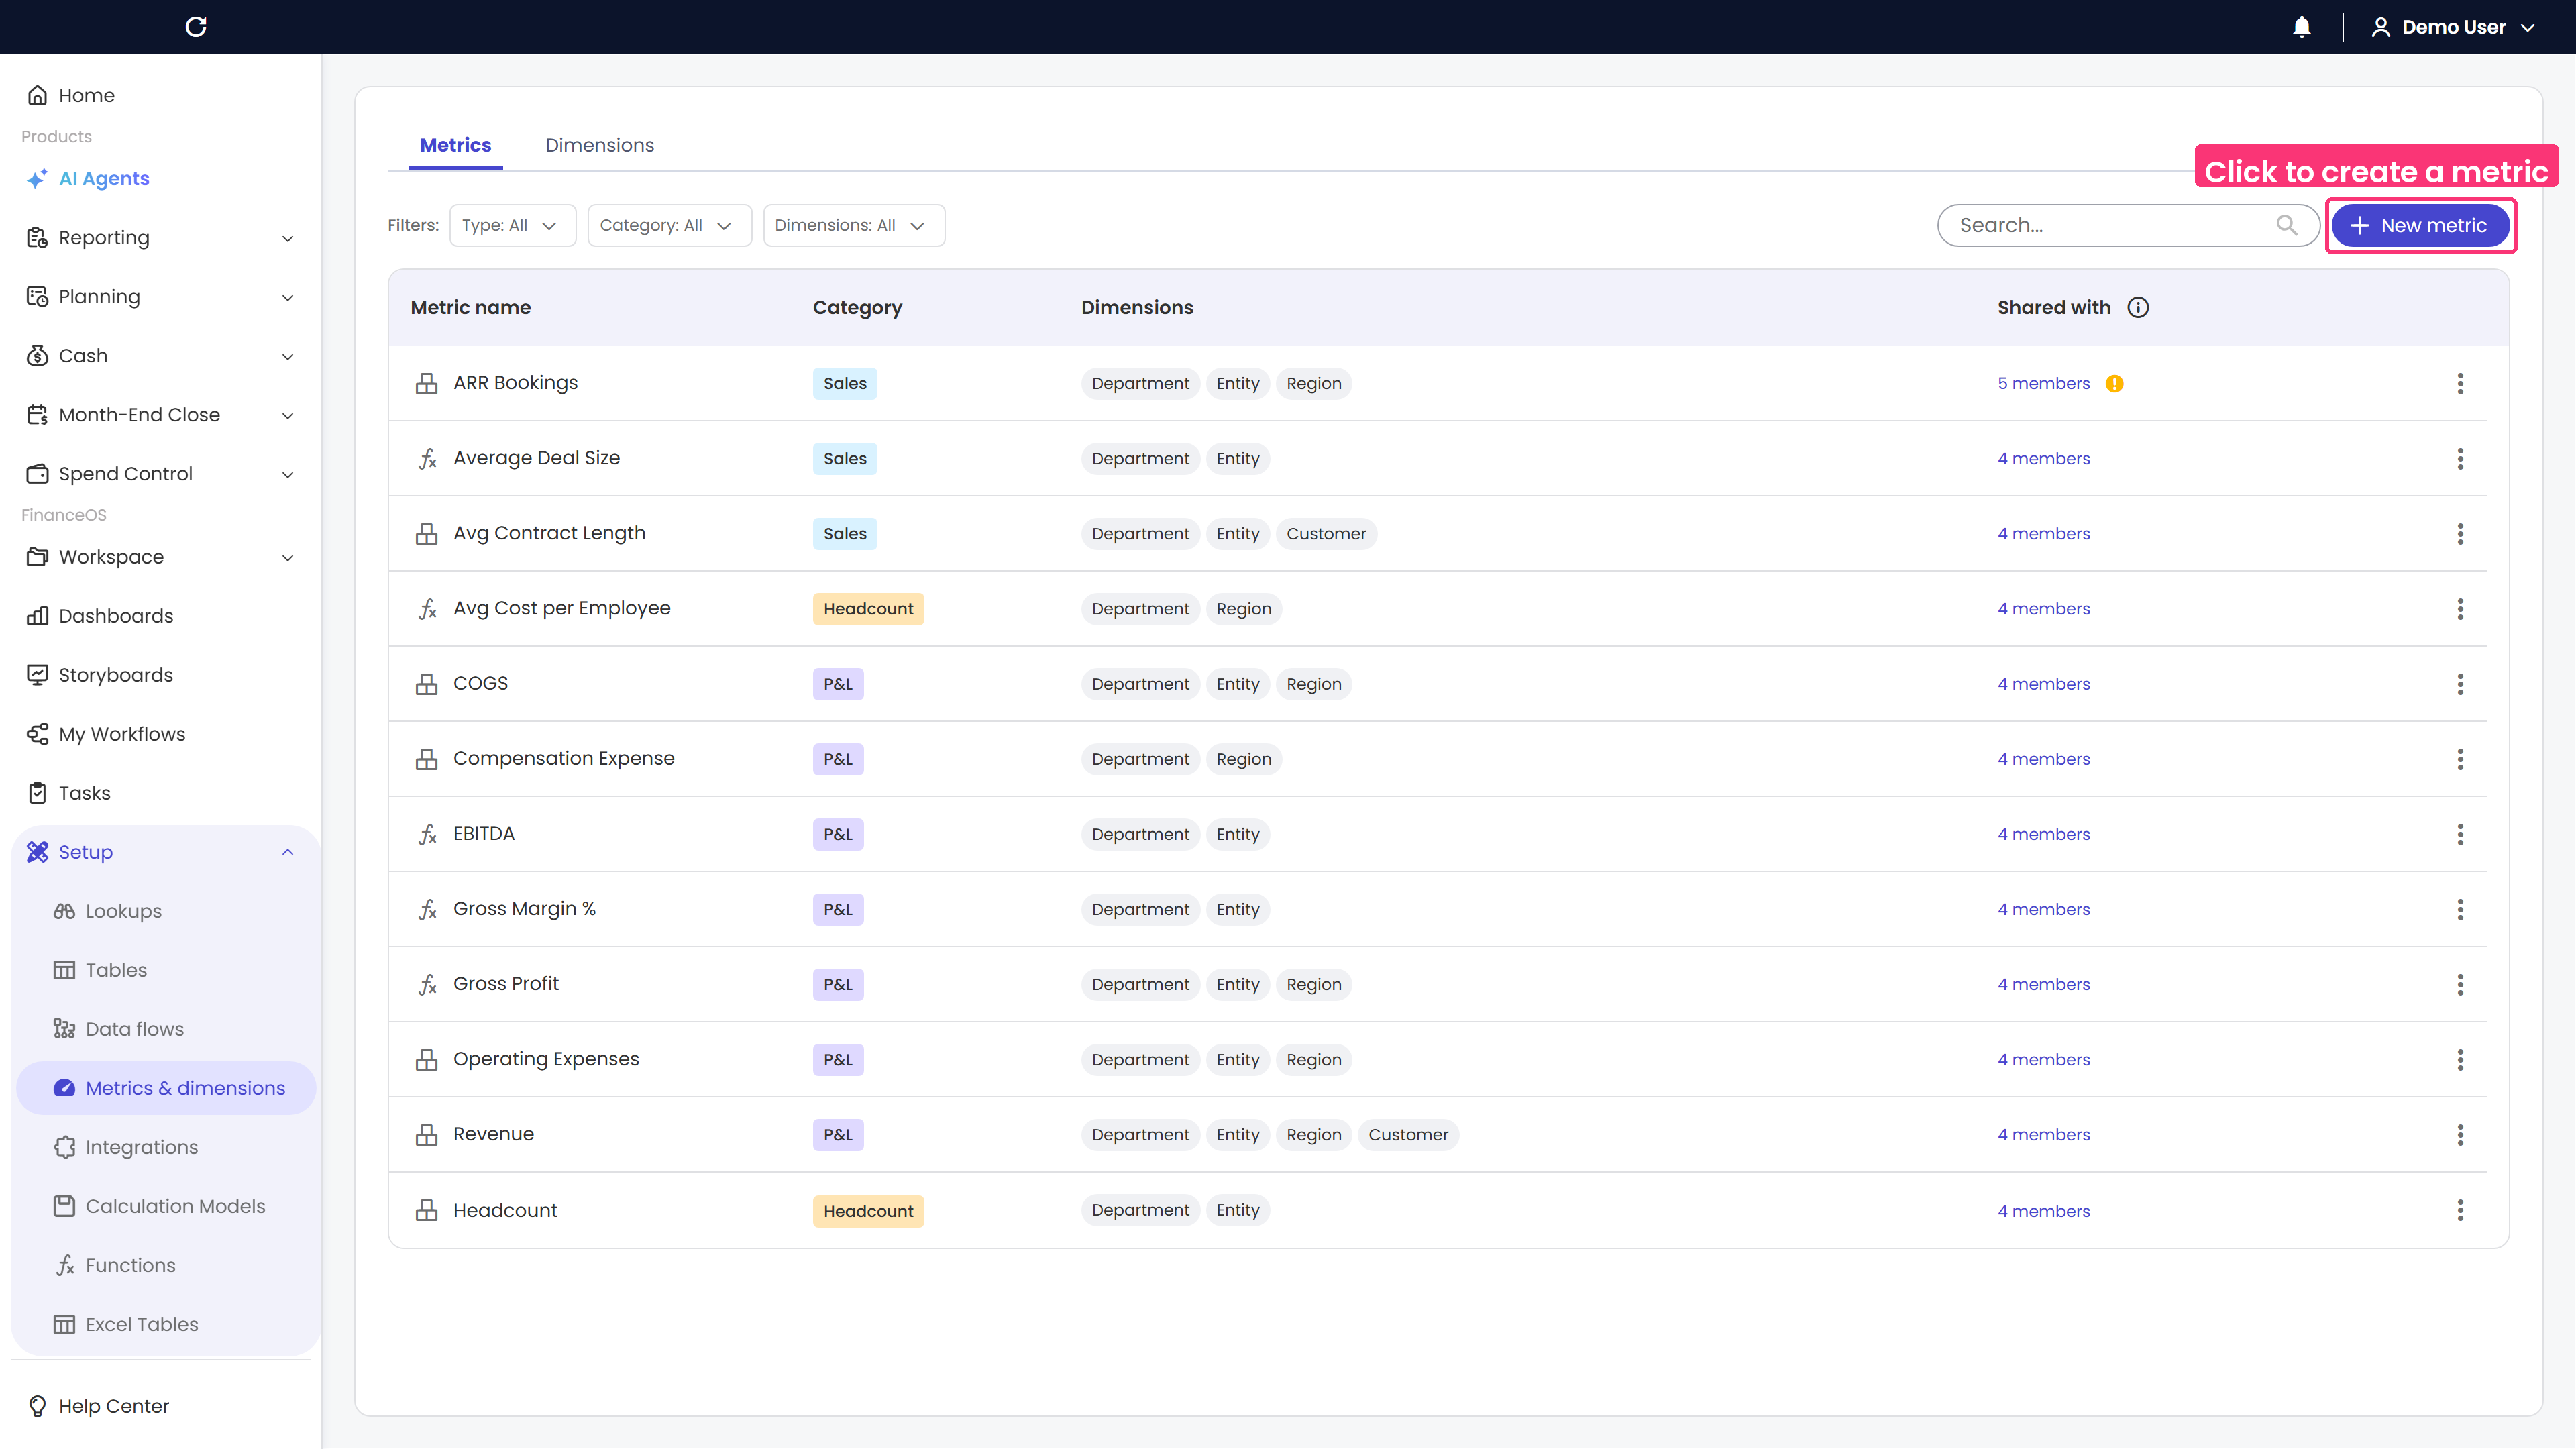The width and height of the screenshot is (2576, 1449).
Task: Click the New metric button
Action: (x=2420, y=225)
